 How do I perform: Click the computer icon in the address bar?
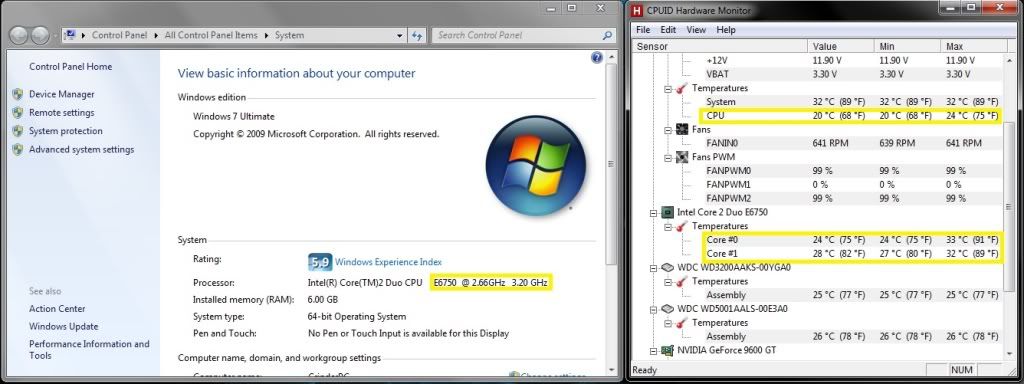pyautogui.click(x=70, y=35)
